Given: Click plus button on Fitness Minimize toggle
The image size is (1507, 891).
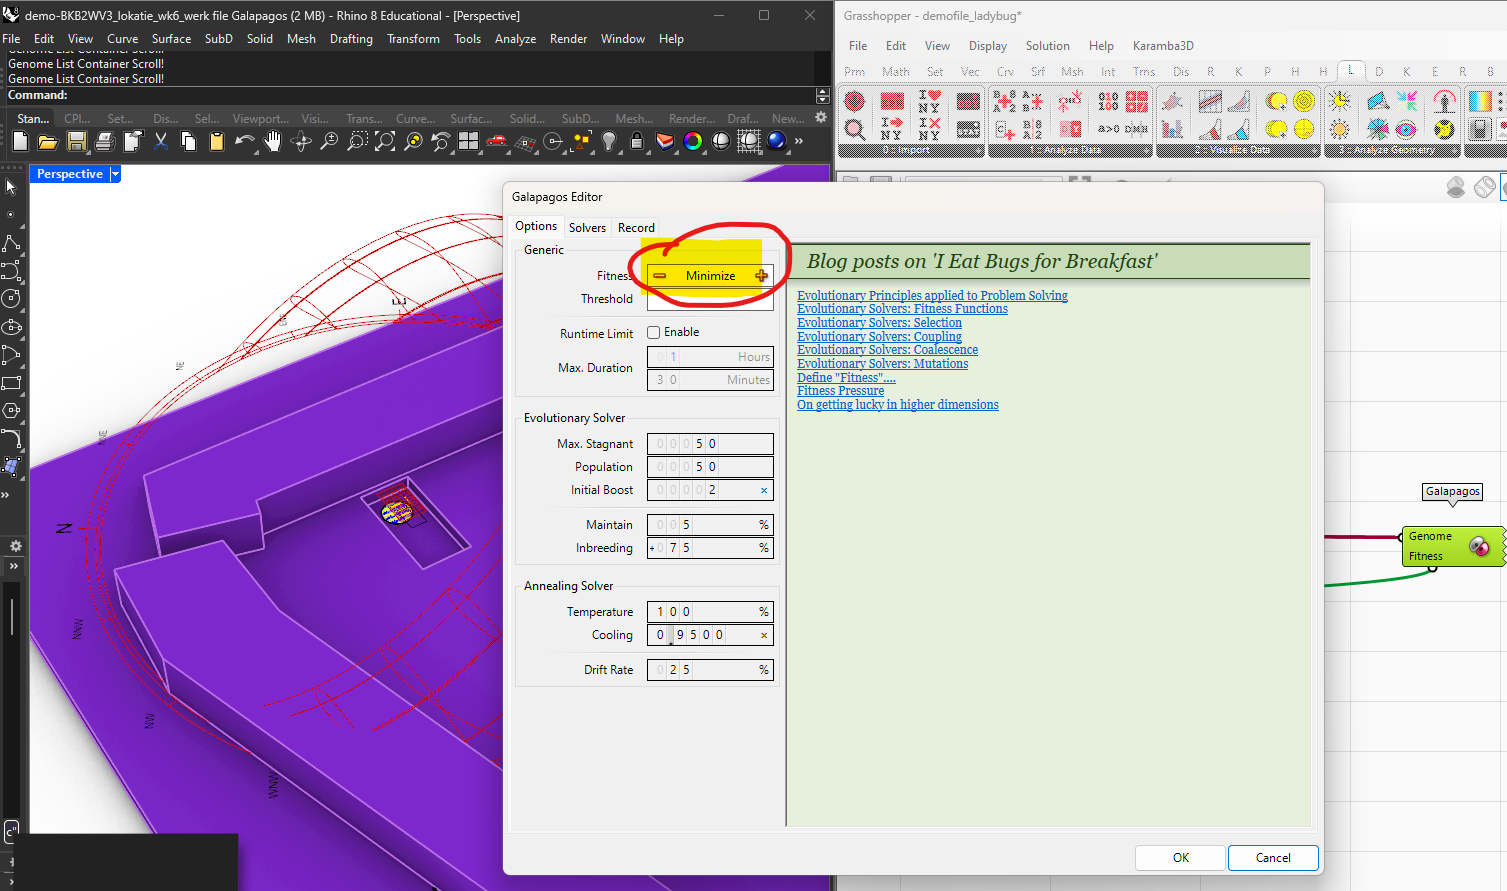Looking at the screenshot, I should click(x=761, y=276).
